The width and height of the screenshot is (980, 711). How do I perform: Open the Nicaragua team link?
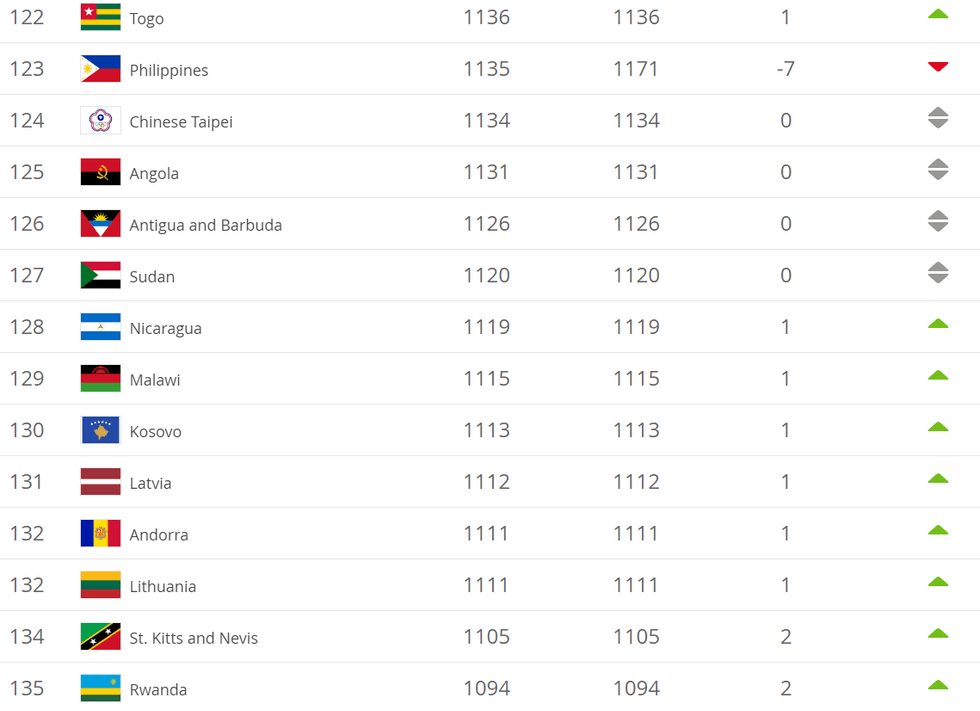tap(165, 329)
